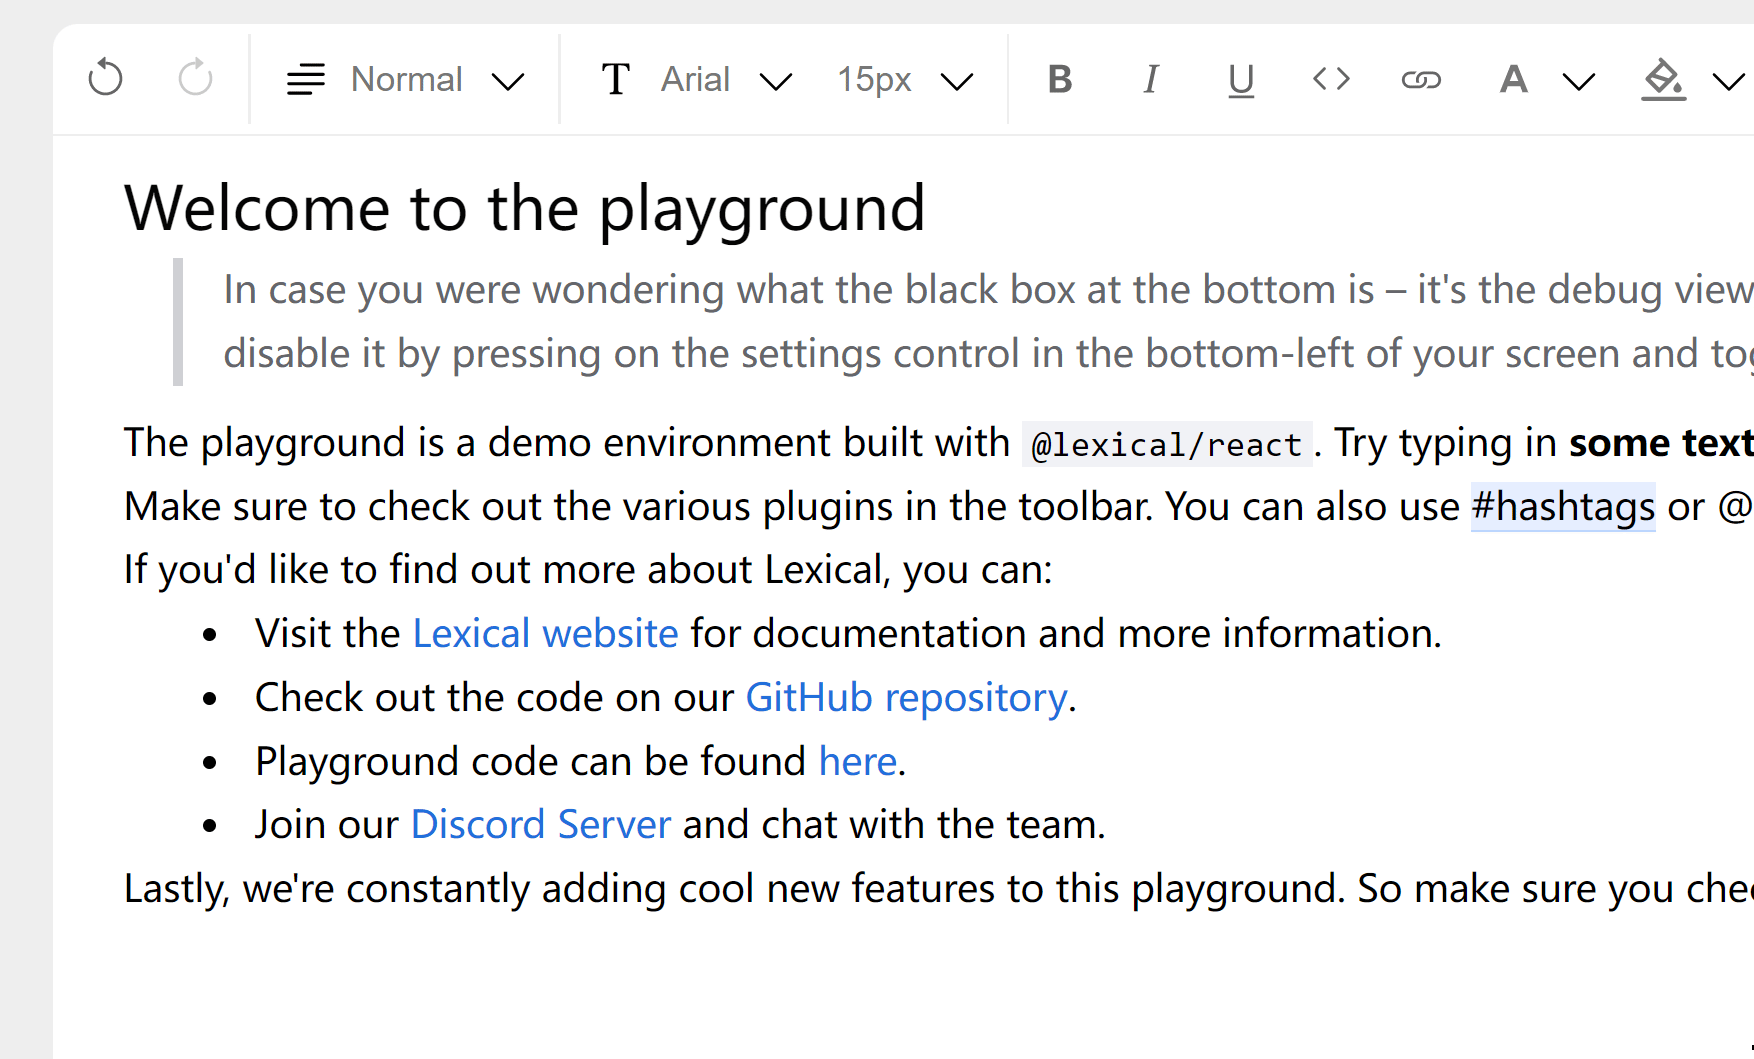Toggle bold off with the B button
This screenshot has height=1059, width=1754.
point(1059,79)
